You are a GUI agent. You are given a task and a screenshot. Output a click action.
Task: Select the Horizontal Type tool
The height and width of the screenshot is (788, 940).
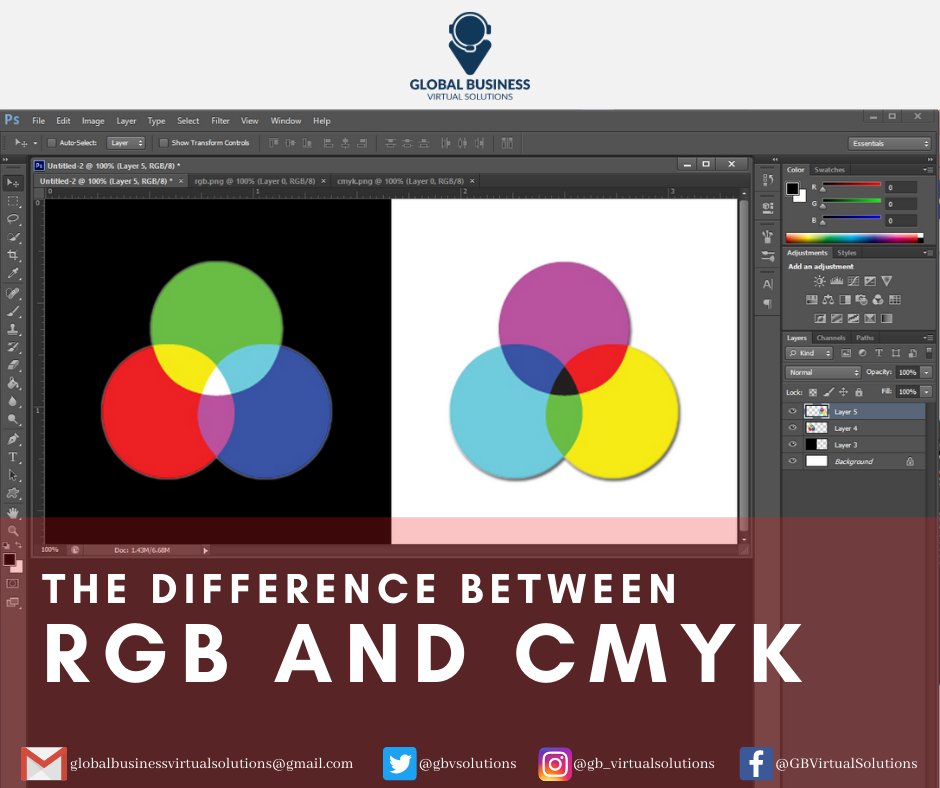13,457
